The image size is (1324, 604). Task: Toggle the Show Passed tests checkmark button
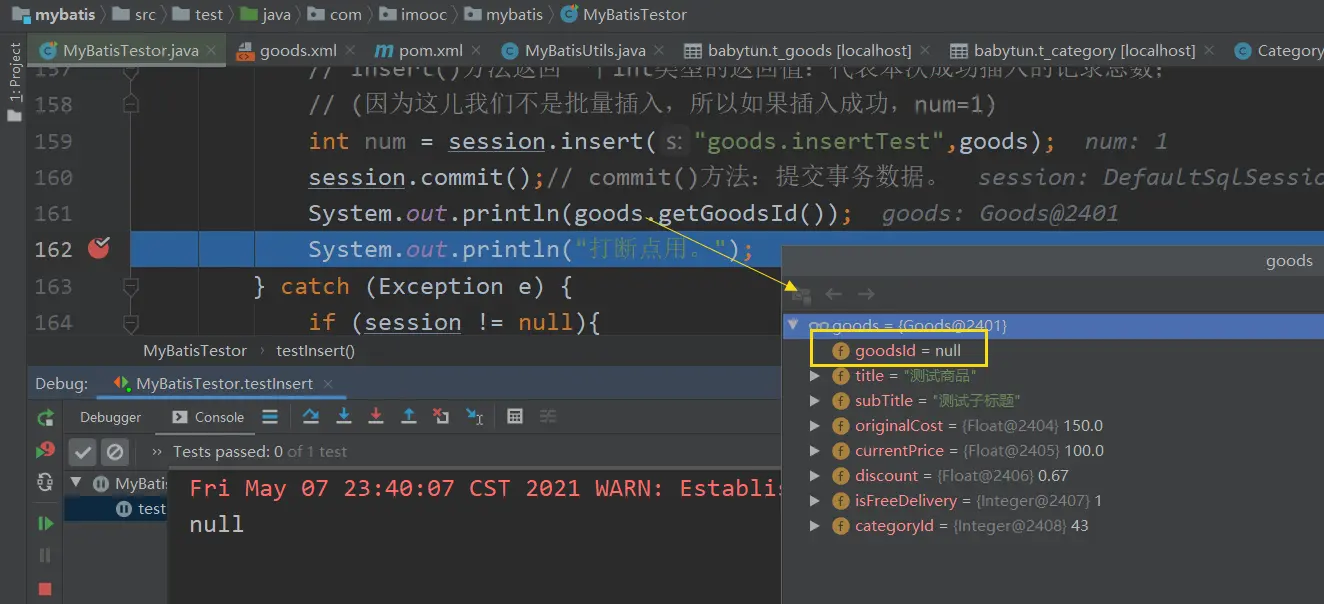coord(82,452)
